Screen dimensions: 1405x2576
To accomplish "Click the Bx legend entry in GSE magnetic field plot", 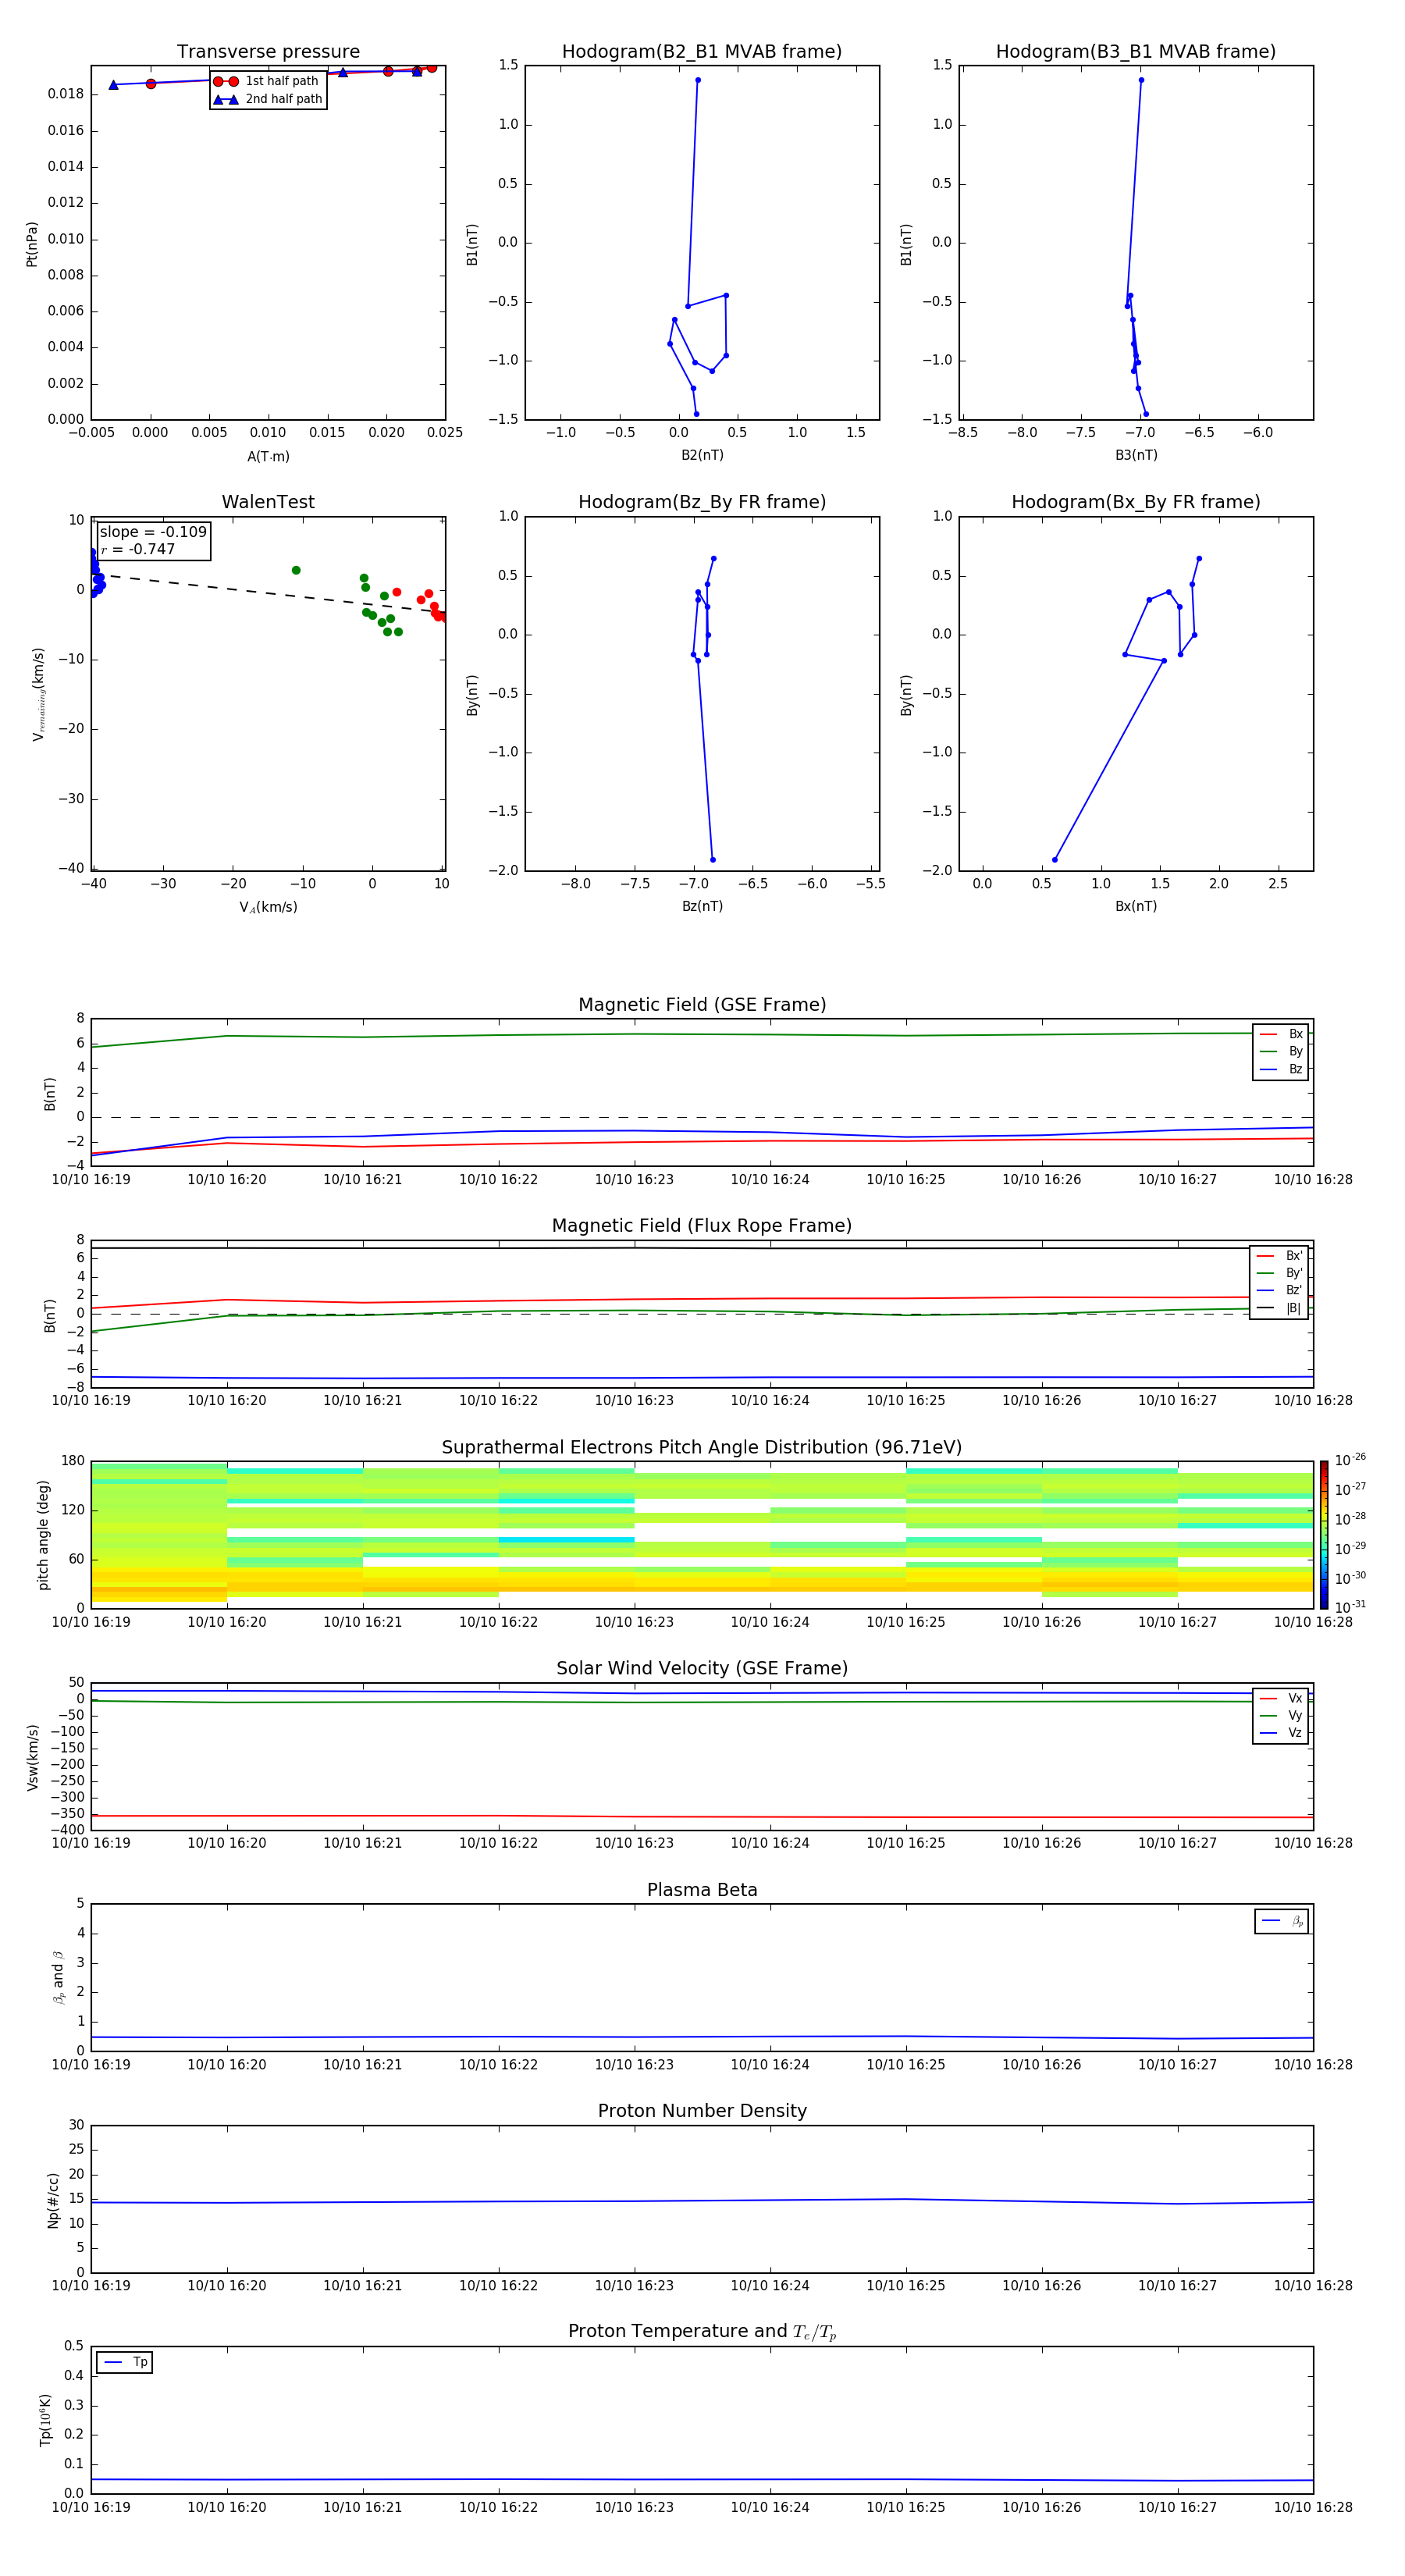I will pyautogui.click(x=1281, y=1034).
